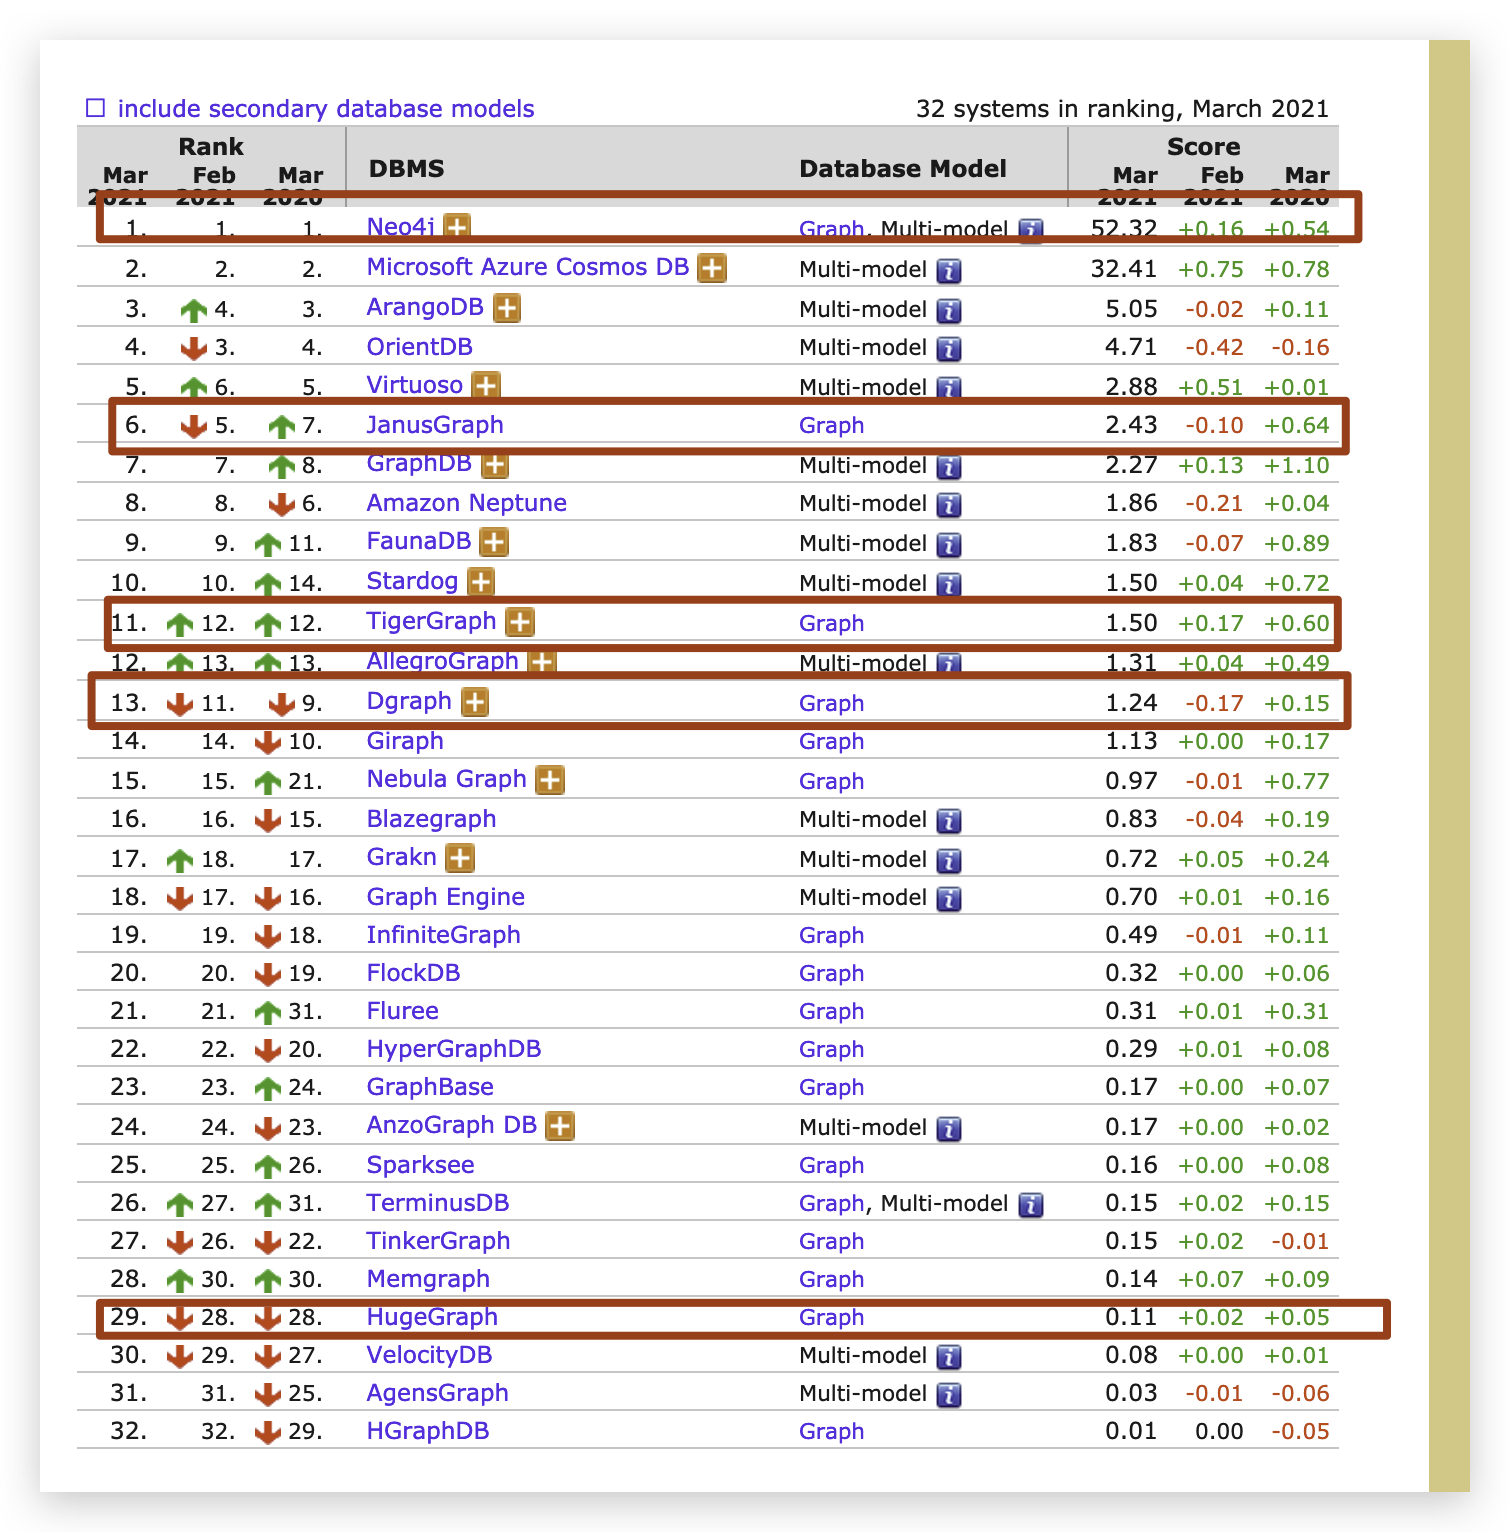Open the ArangoDB link
1510x1532 pixels.
click(x=425, y=307)
